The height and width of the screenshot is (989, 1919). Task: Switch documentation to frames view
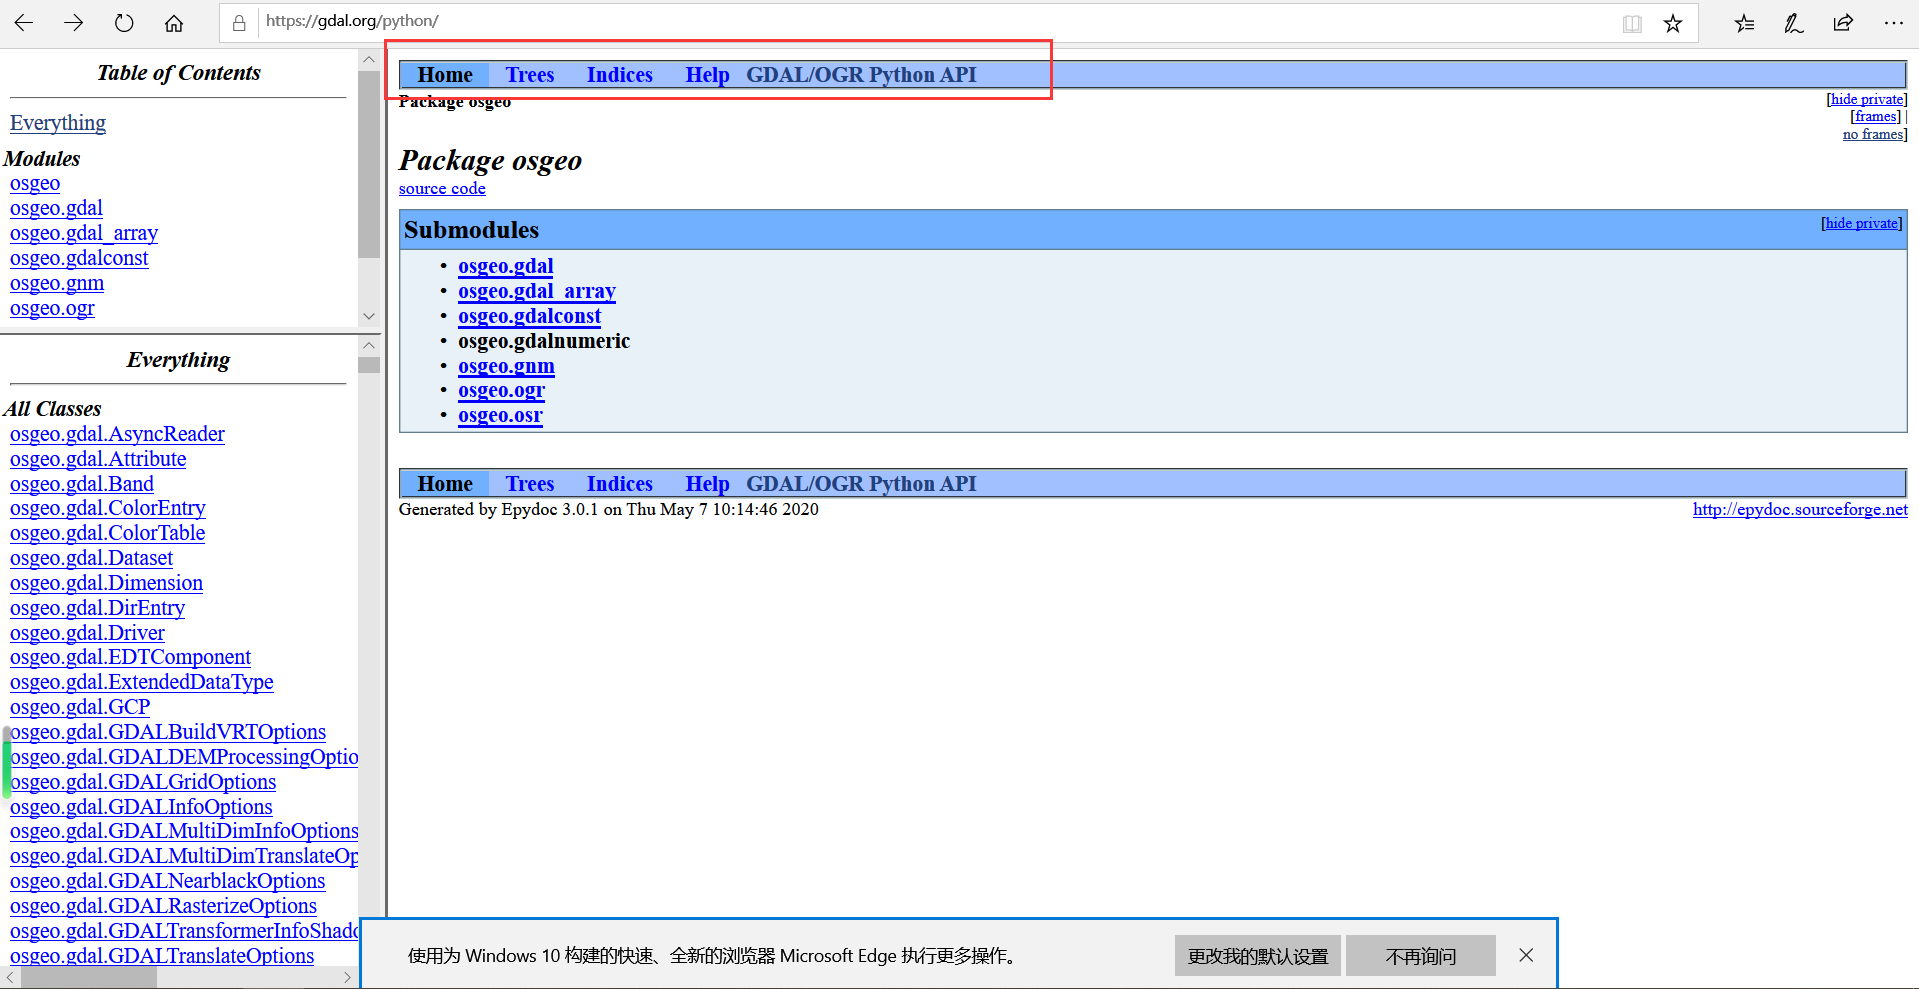click(x=1874, y=116)
